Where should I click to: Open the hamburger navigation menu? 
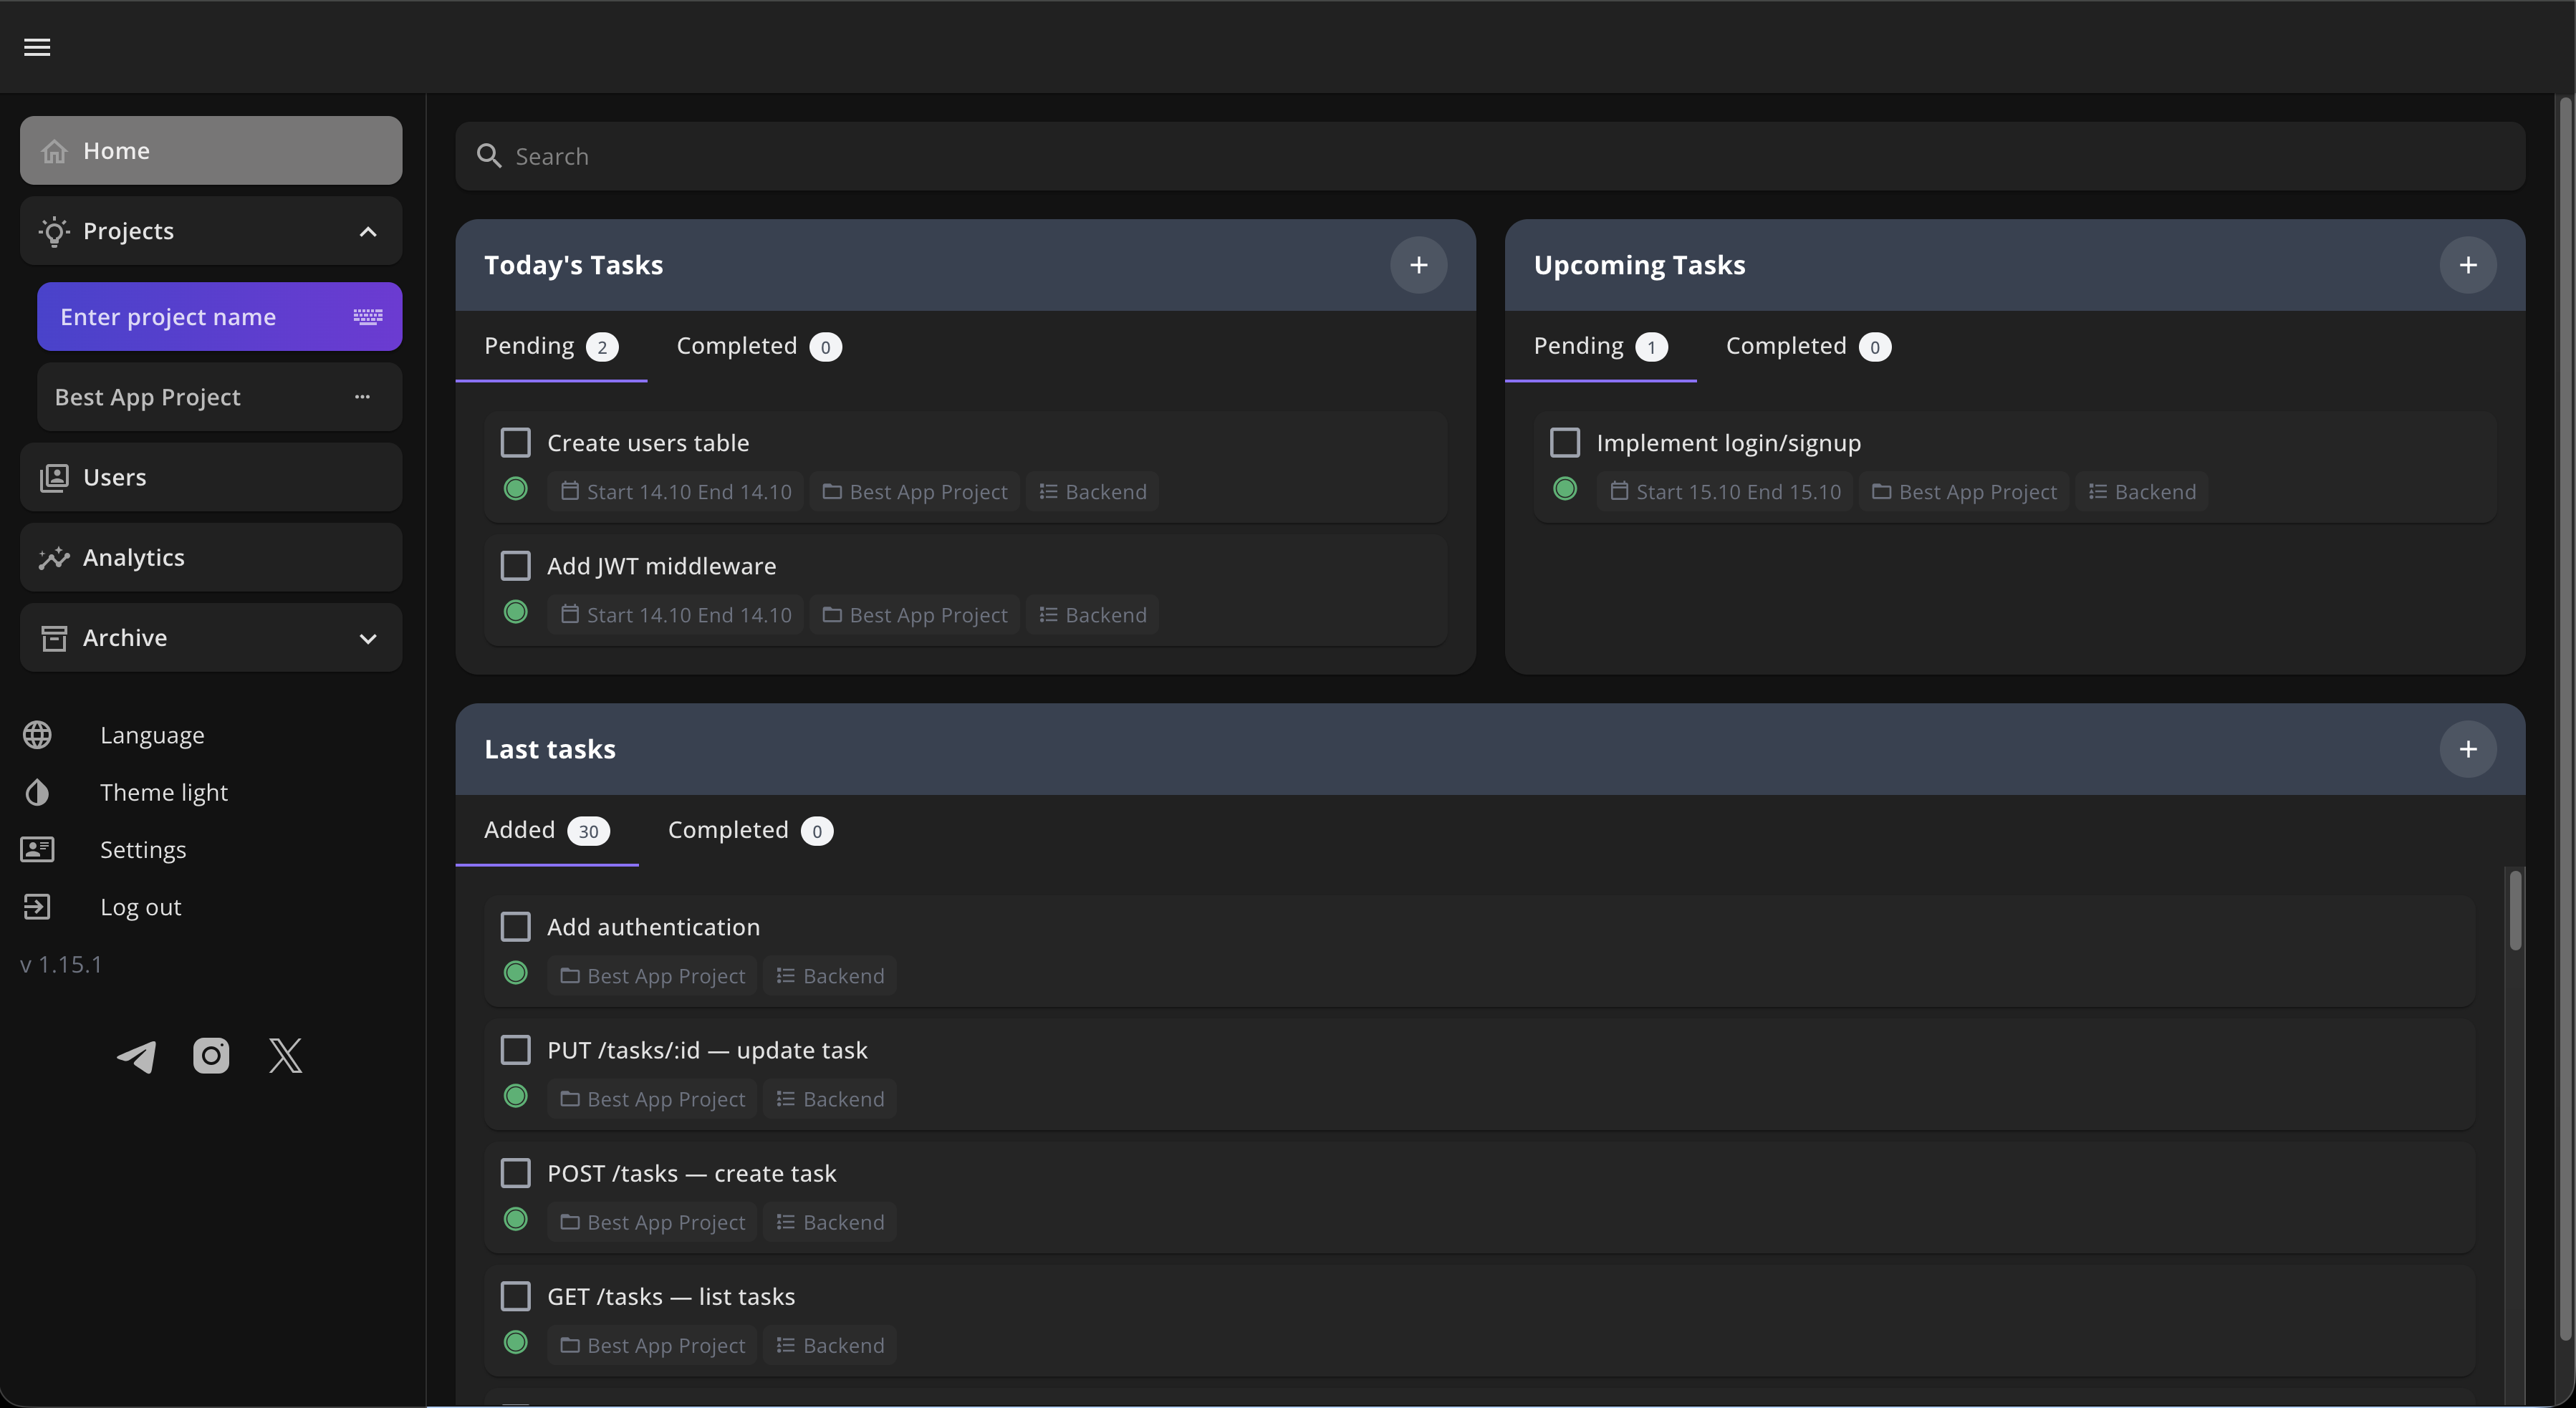[x=37, y=47]
